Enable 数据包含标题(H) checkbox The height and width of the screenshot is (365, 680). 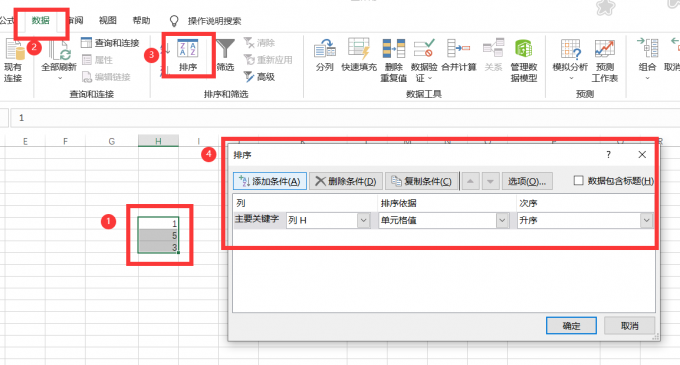coord(579,180)
